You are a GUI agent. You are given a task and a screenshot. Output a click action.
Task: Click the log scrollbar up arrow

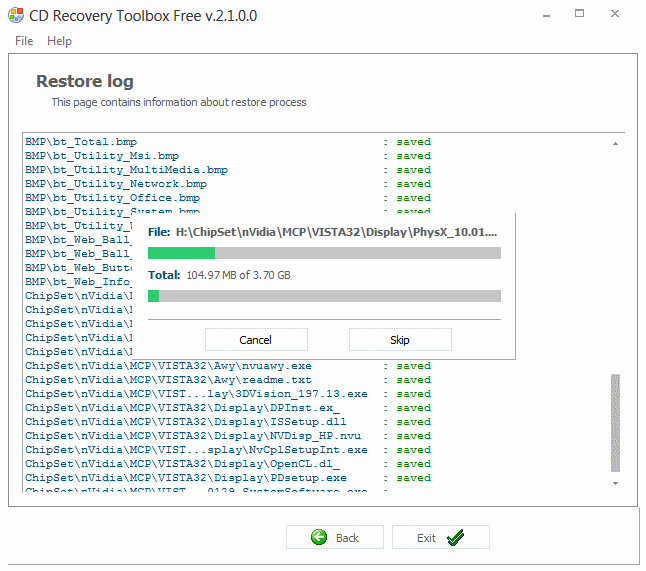click(615, 143)
